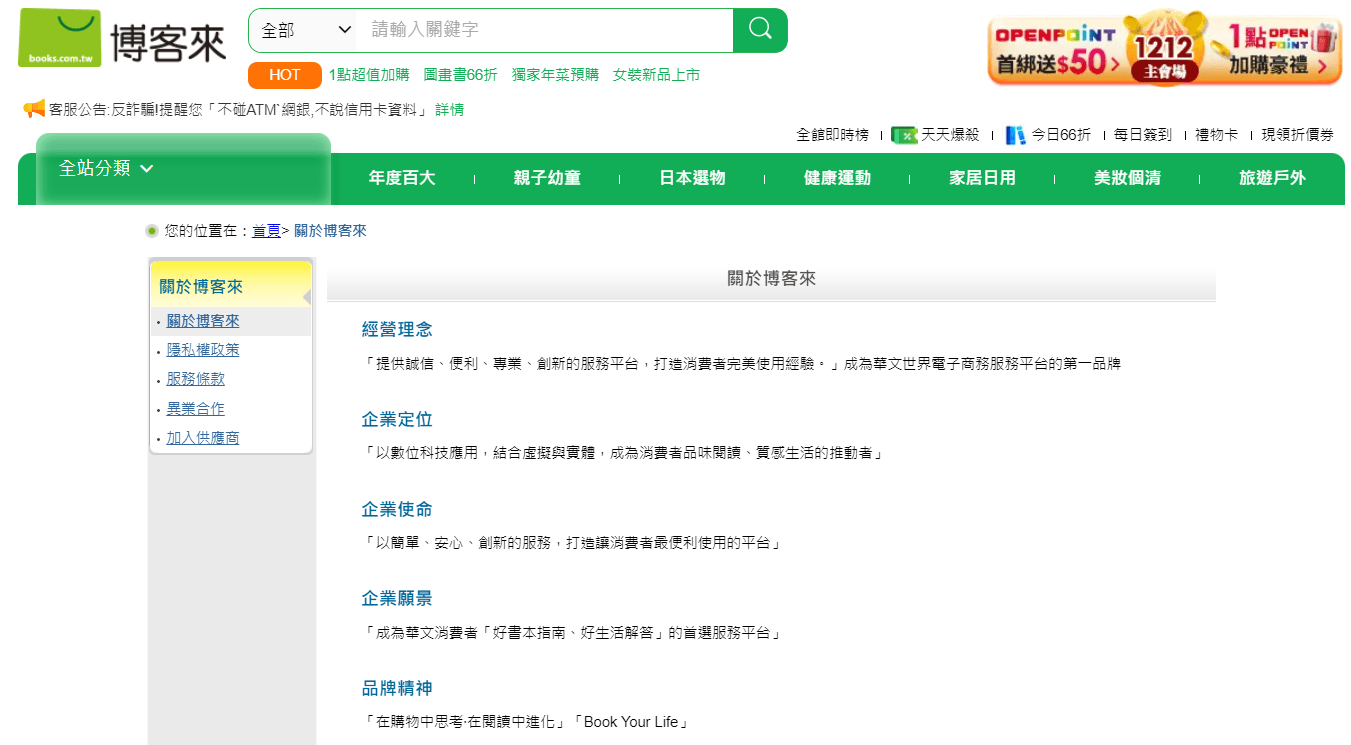Open the 全部 search category dropdown
Screen dimensions: 1351x745
[x=306, y=30]
